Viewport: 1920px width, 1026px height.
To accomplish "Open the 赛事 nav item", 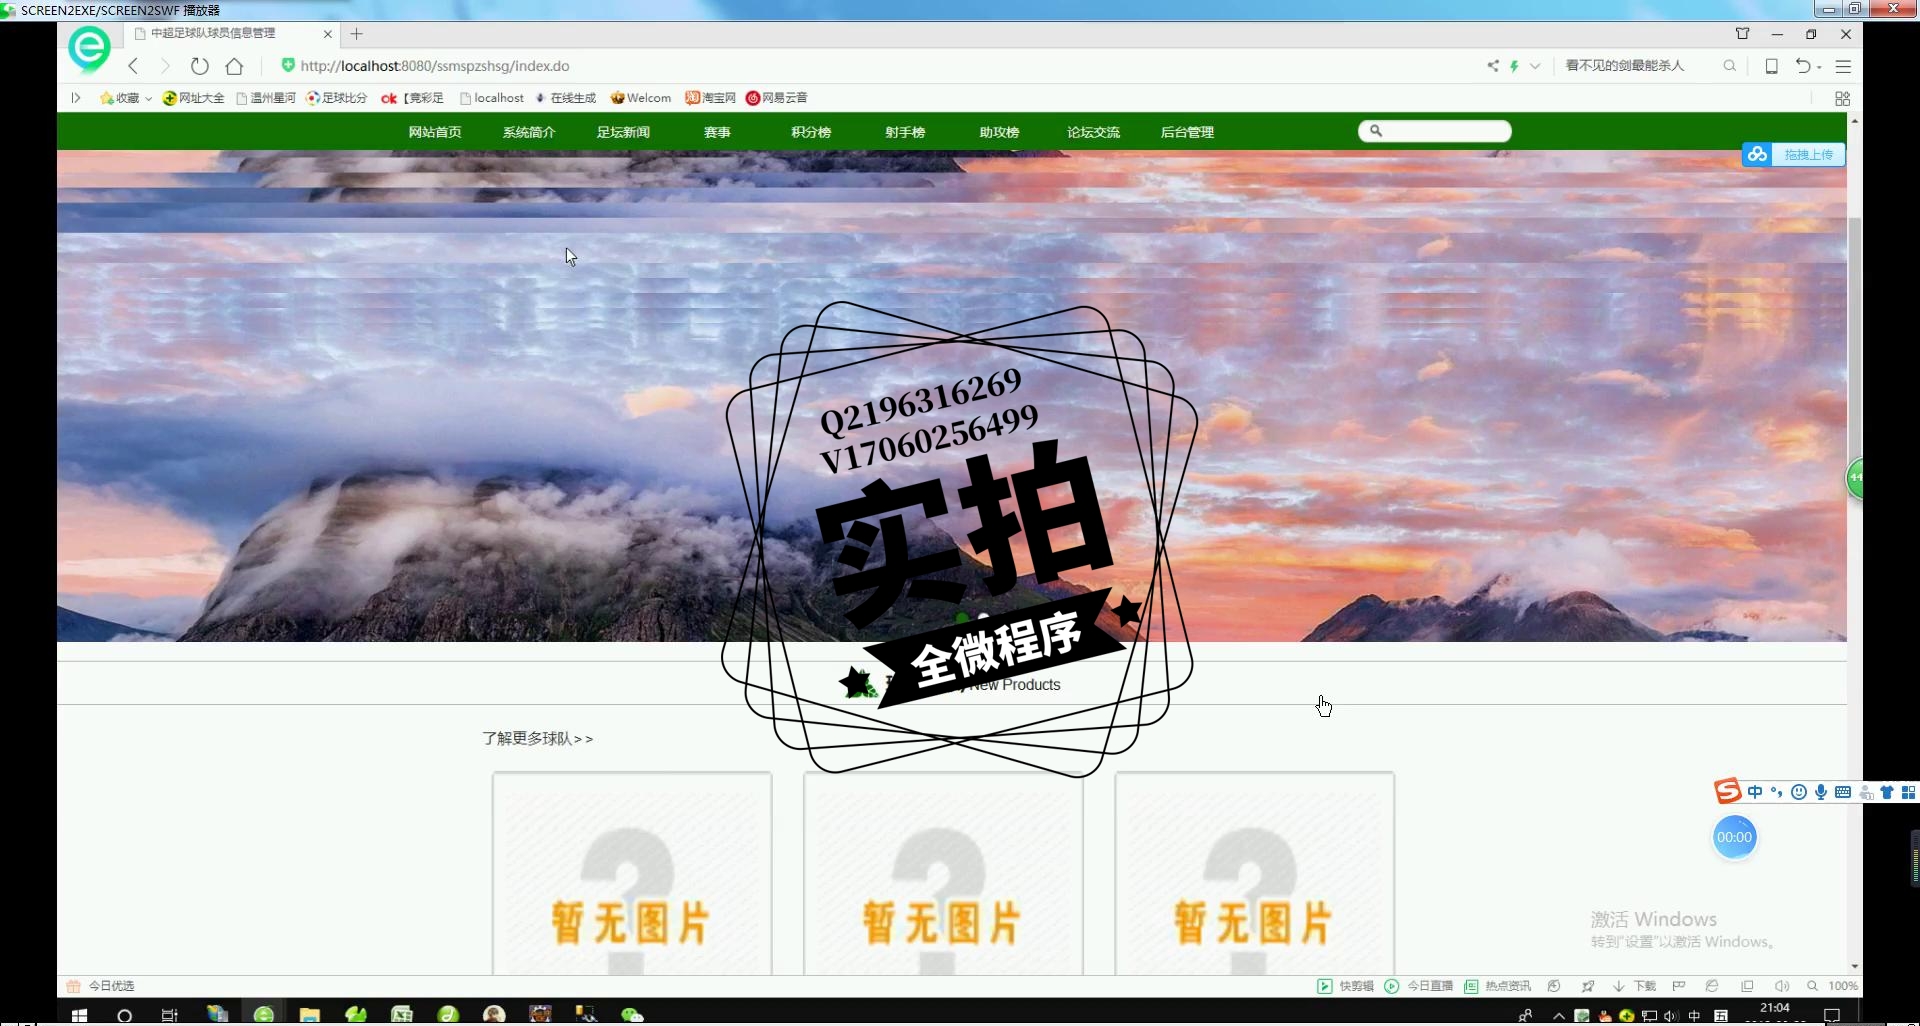I will 717,132.
